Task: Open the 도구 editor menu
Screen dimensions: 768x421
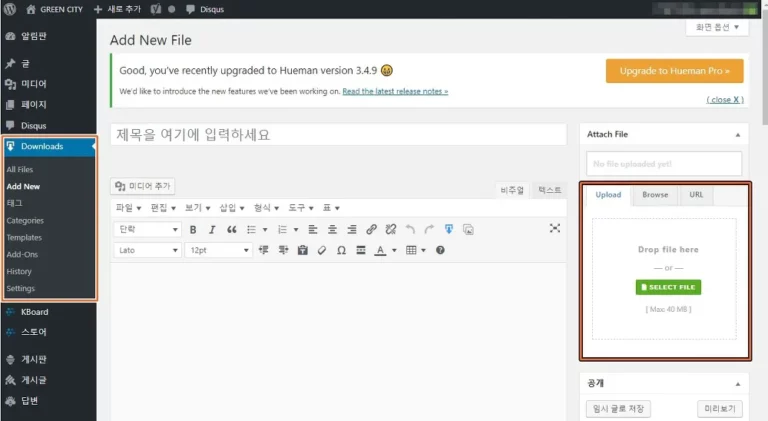Action: click(x=300, y=208)
